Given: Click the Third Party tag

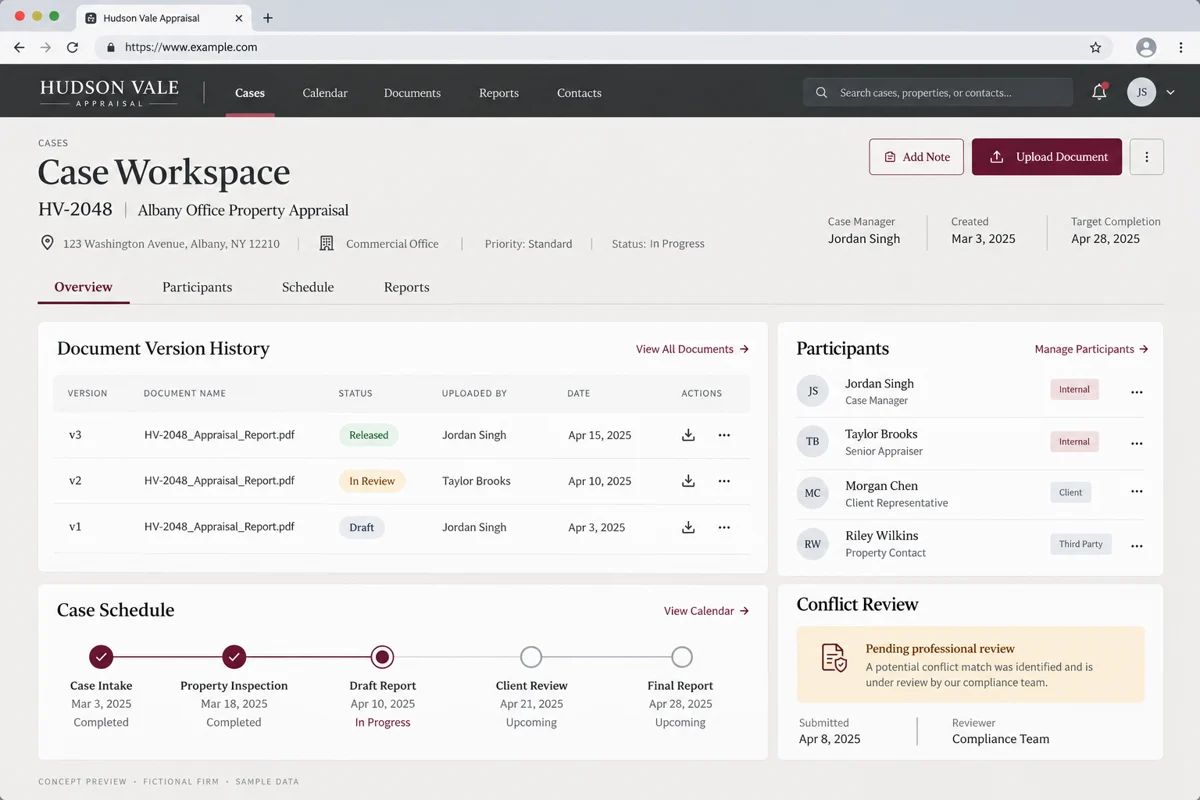Looking at the screenshot, I should pyautogui.click(x=1081, y=544).
